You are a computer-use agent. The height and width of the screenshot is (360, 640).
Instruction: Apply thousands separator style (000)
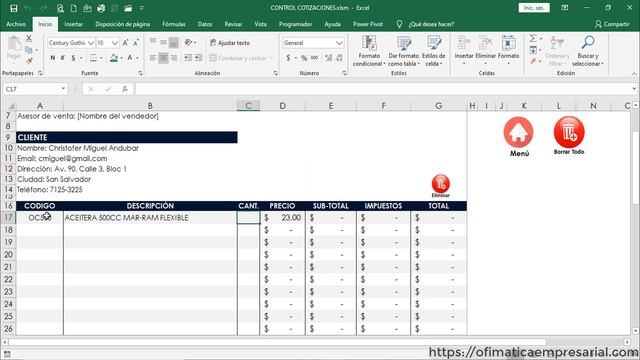pyautogui.click(x=314, y=58)
